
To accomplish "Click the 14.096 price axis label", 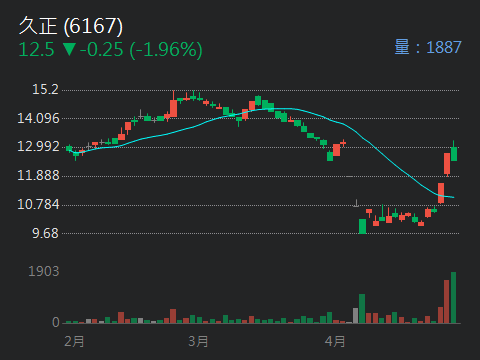I will click(38, 118).
